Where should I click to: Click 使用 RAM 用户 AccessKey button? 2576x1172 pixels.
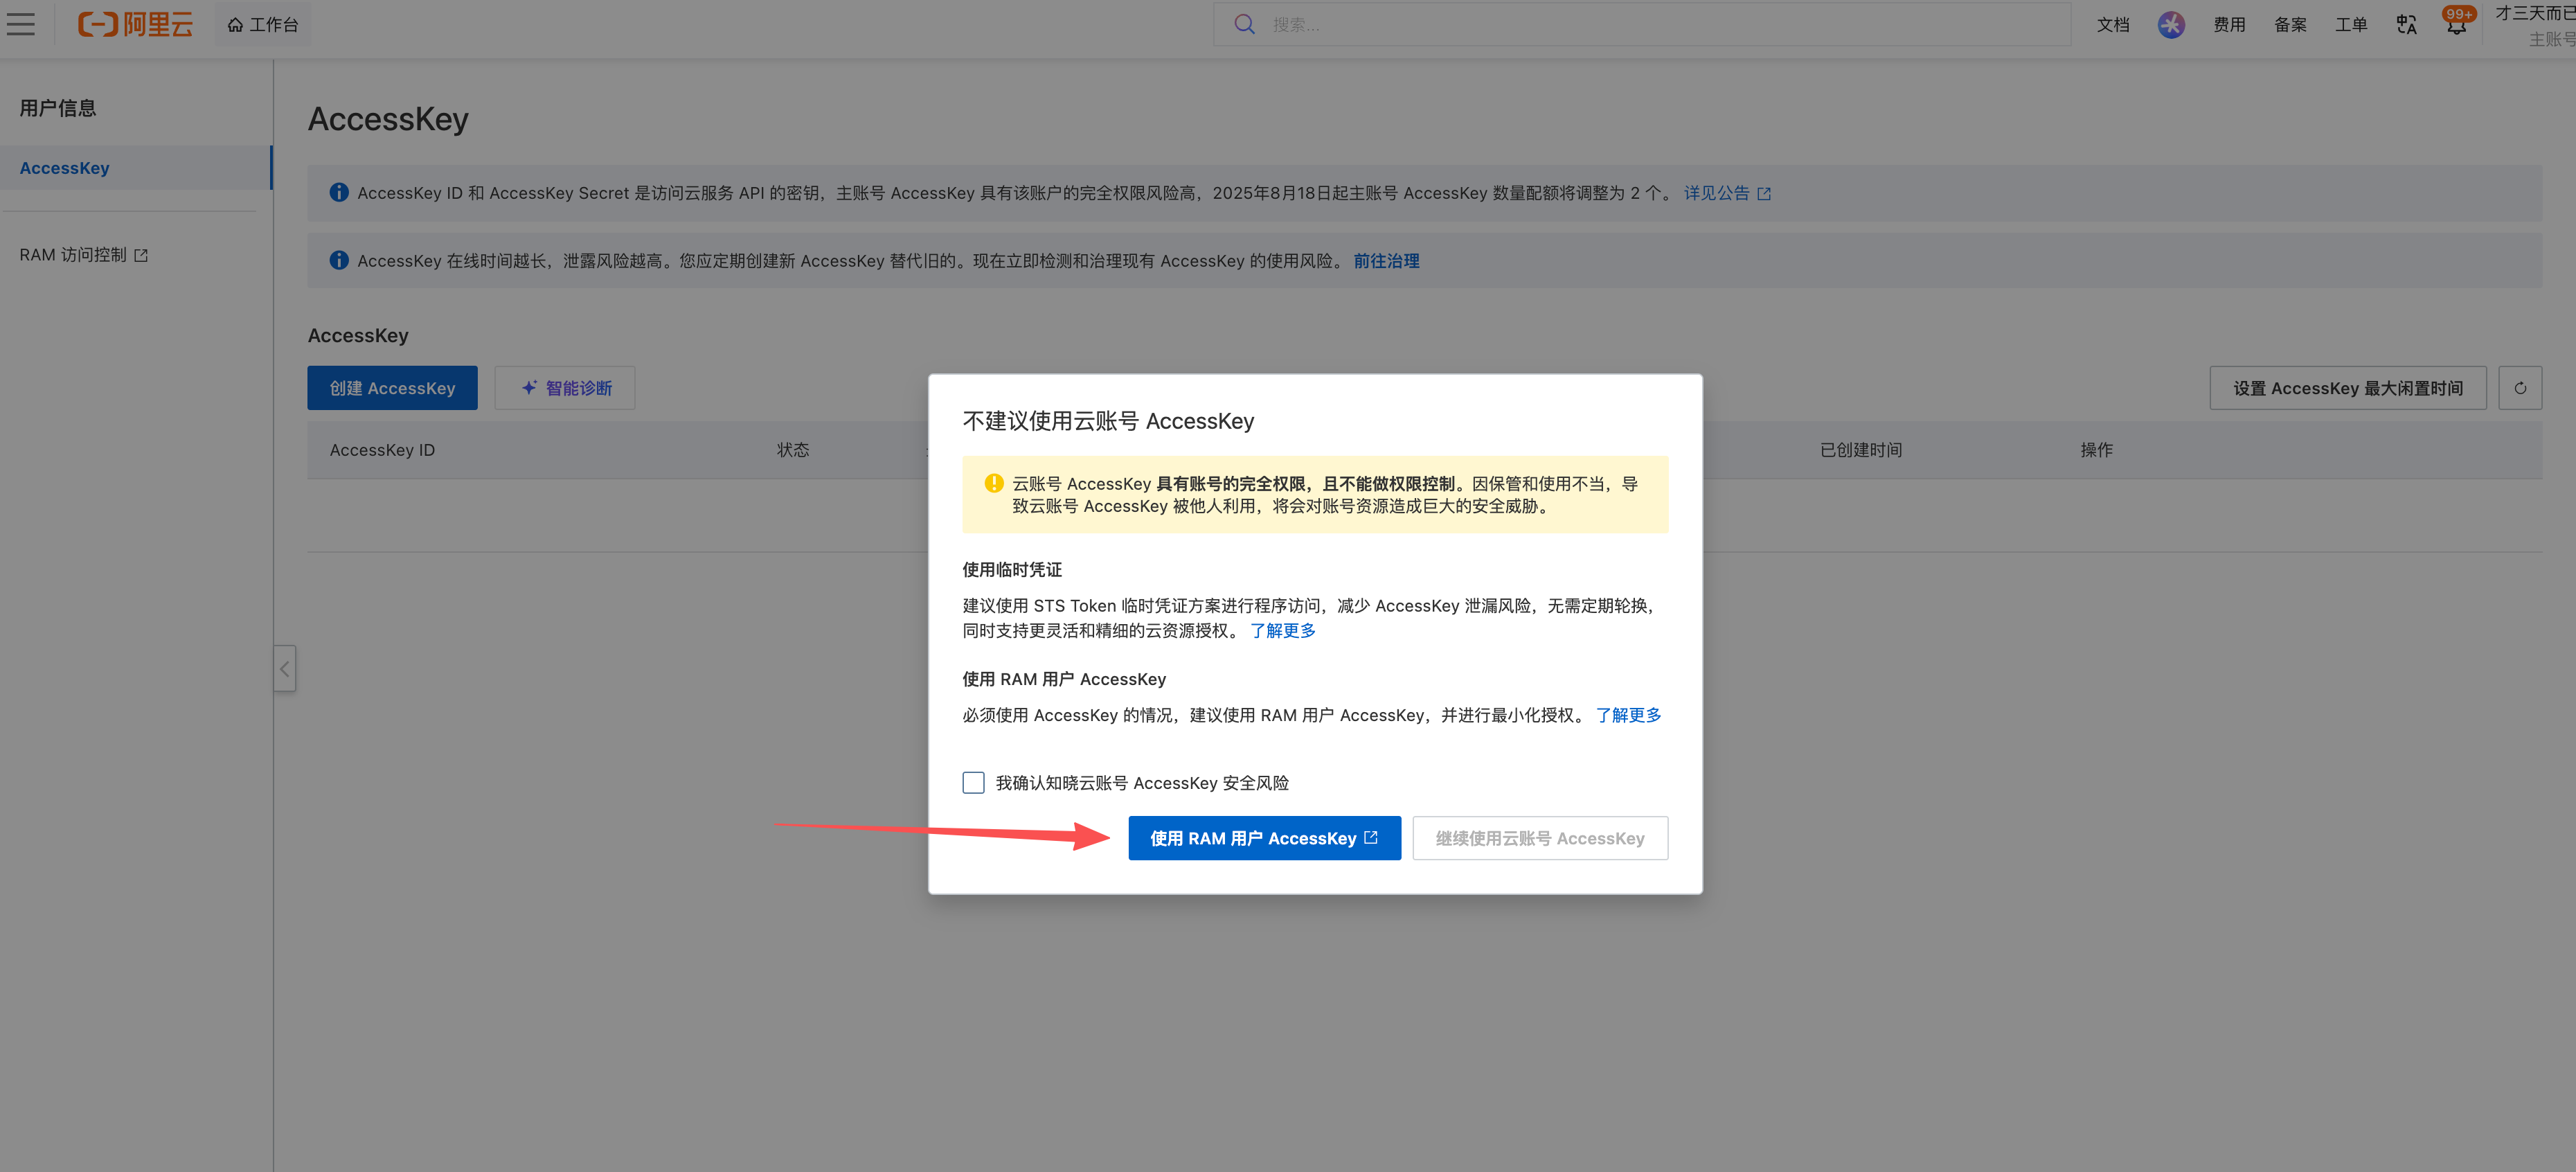point(1264,838)
